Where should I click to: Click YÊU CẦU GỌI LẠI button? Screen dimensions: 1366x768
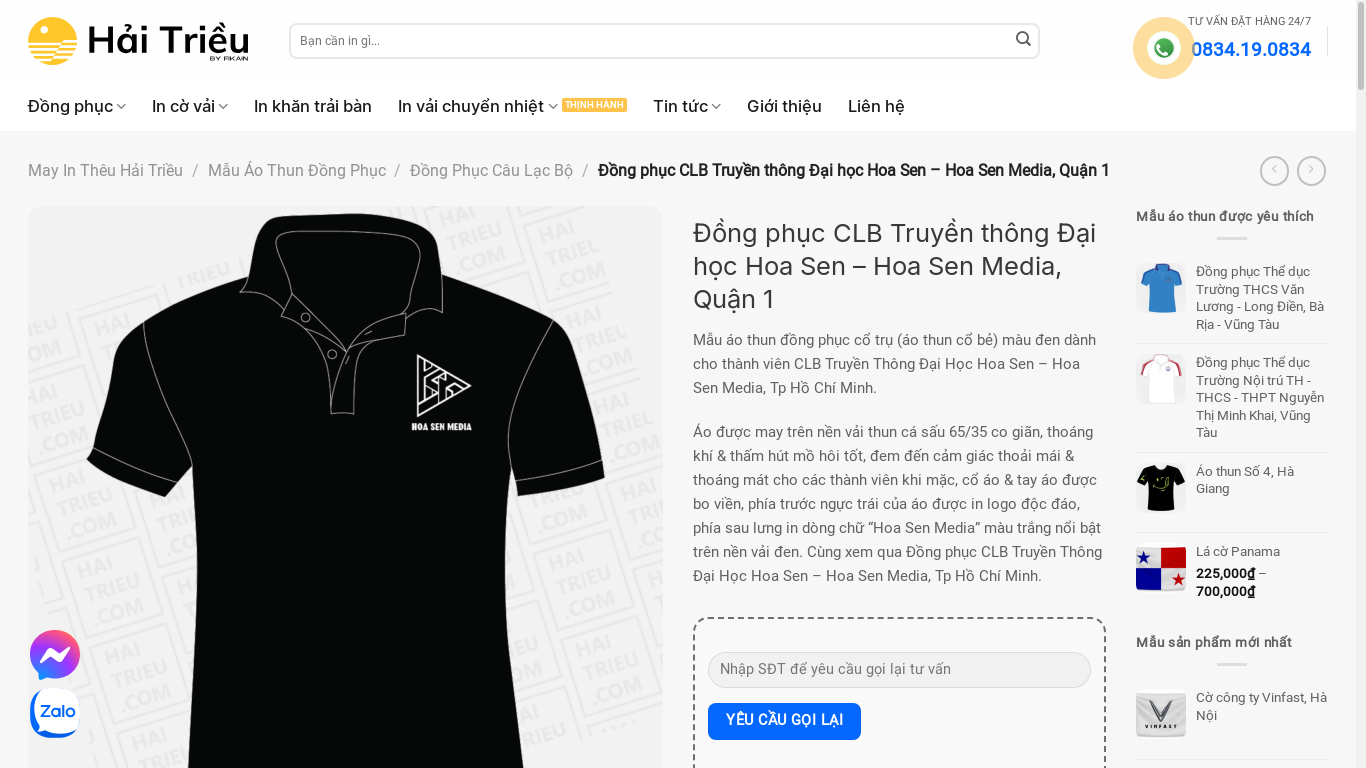(784, 721)
